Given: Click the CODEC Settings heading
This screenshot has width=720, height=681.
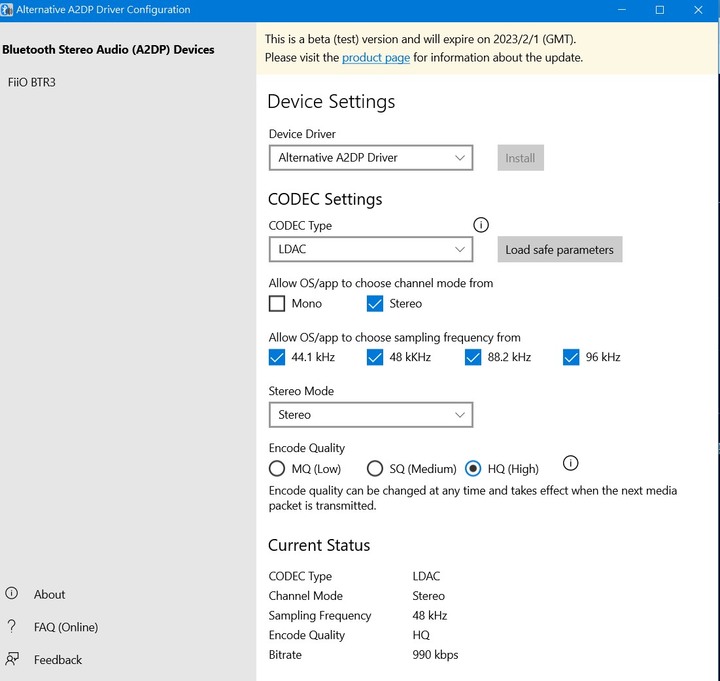Looking at the screenshot, I should (325, 199).
